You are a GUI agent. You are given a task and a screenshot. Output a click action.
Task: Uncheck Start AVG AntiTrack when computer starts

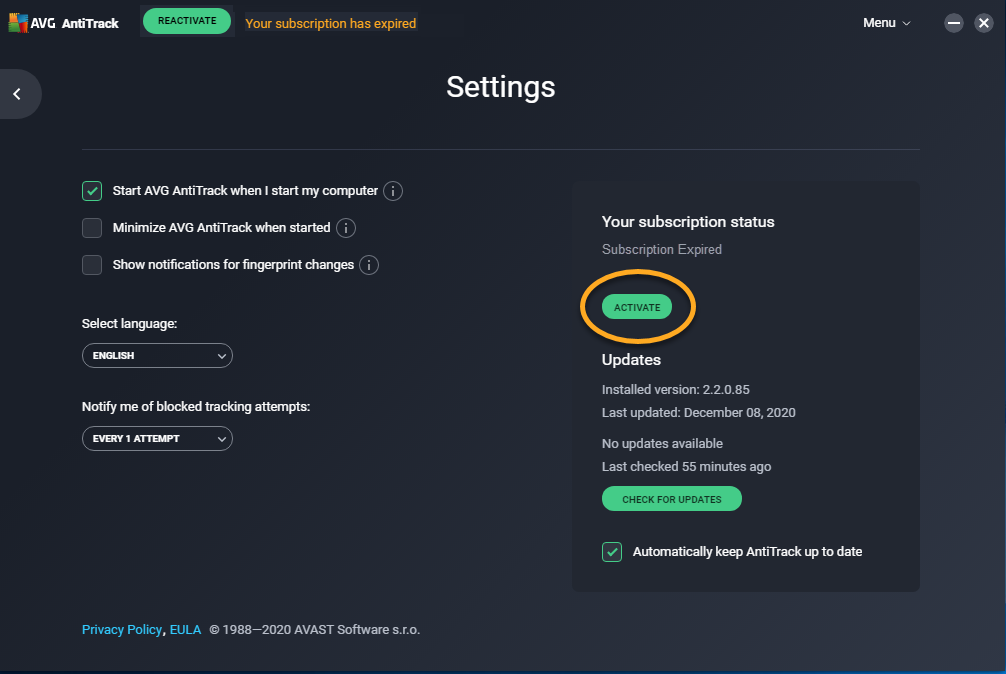92,191
